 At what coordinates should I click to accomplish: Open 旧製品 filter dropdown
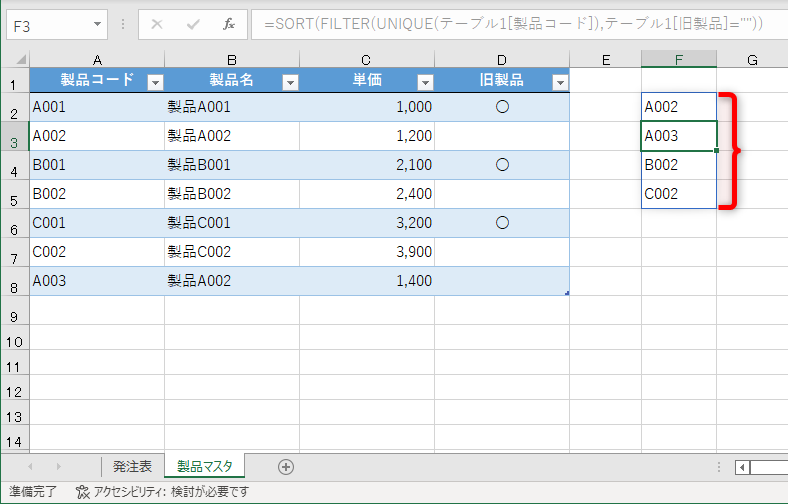[x=560, y=82]
